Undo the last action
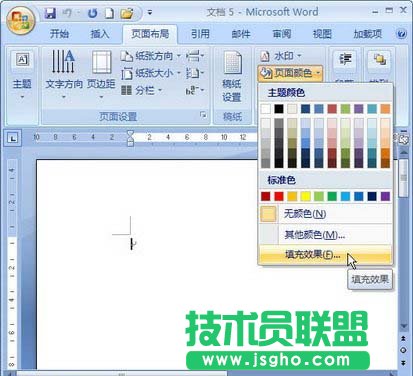This screenshot has width=413, height=376. coord(67,13)
